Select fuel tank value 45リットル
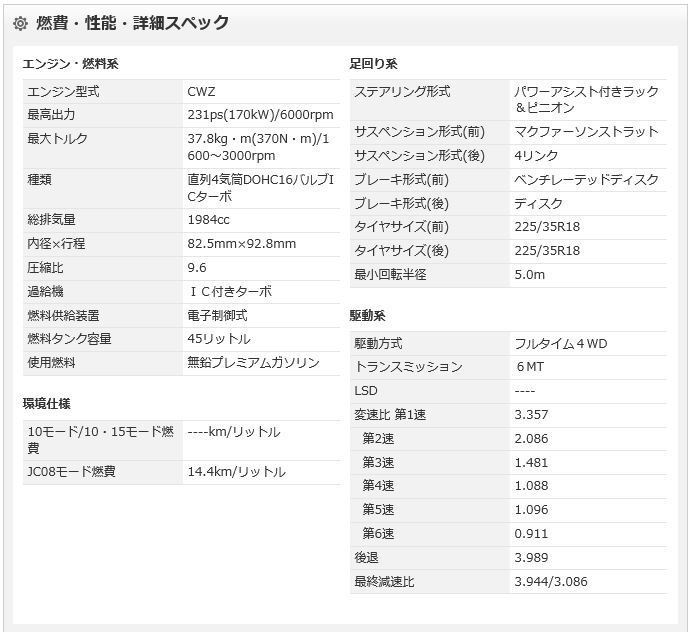688x632 pixels. click(219, 339)
